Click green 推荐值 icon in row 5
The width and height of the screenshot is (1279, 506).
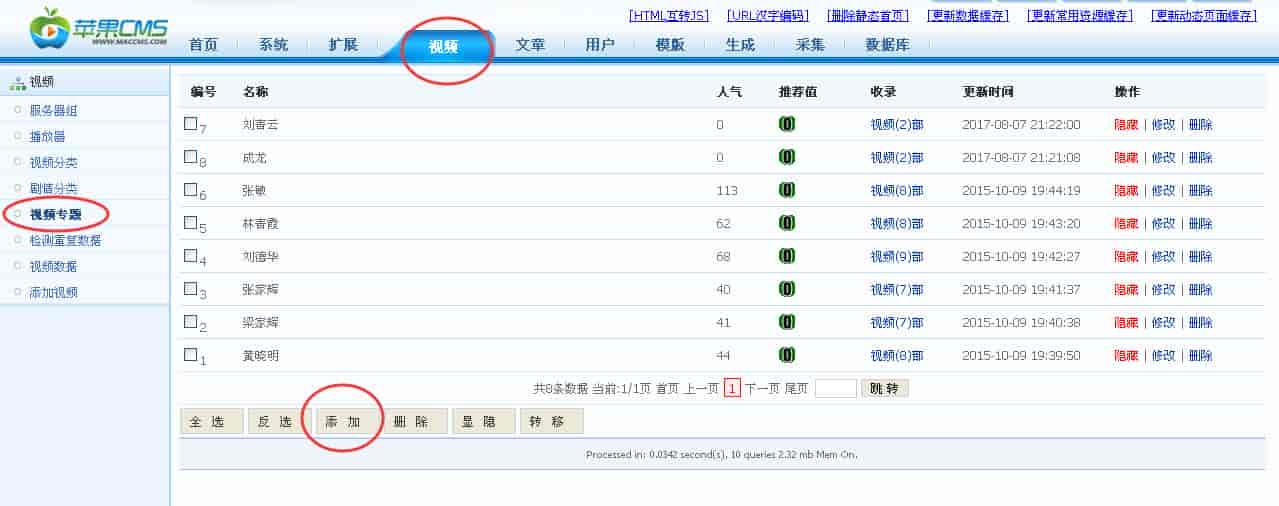pos(787,223)
